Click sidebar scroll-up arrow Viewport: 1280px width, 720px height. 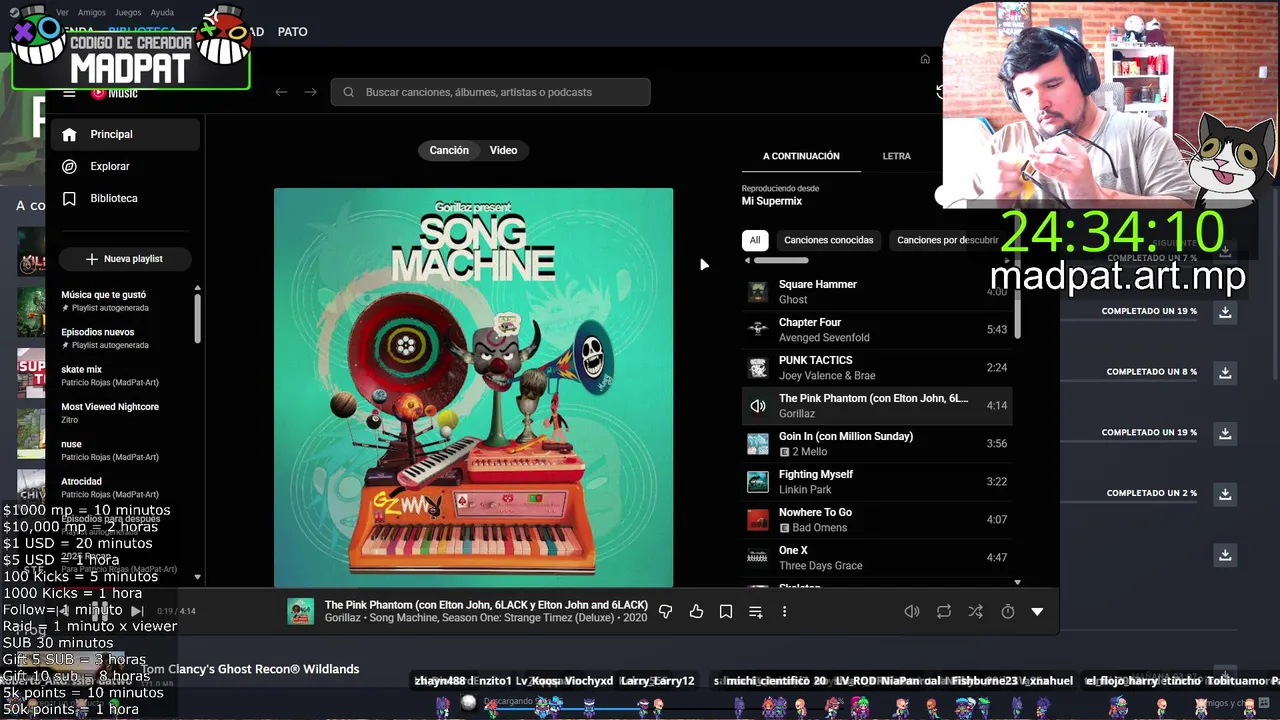(x=197, y=288)
